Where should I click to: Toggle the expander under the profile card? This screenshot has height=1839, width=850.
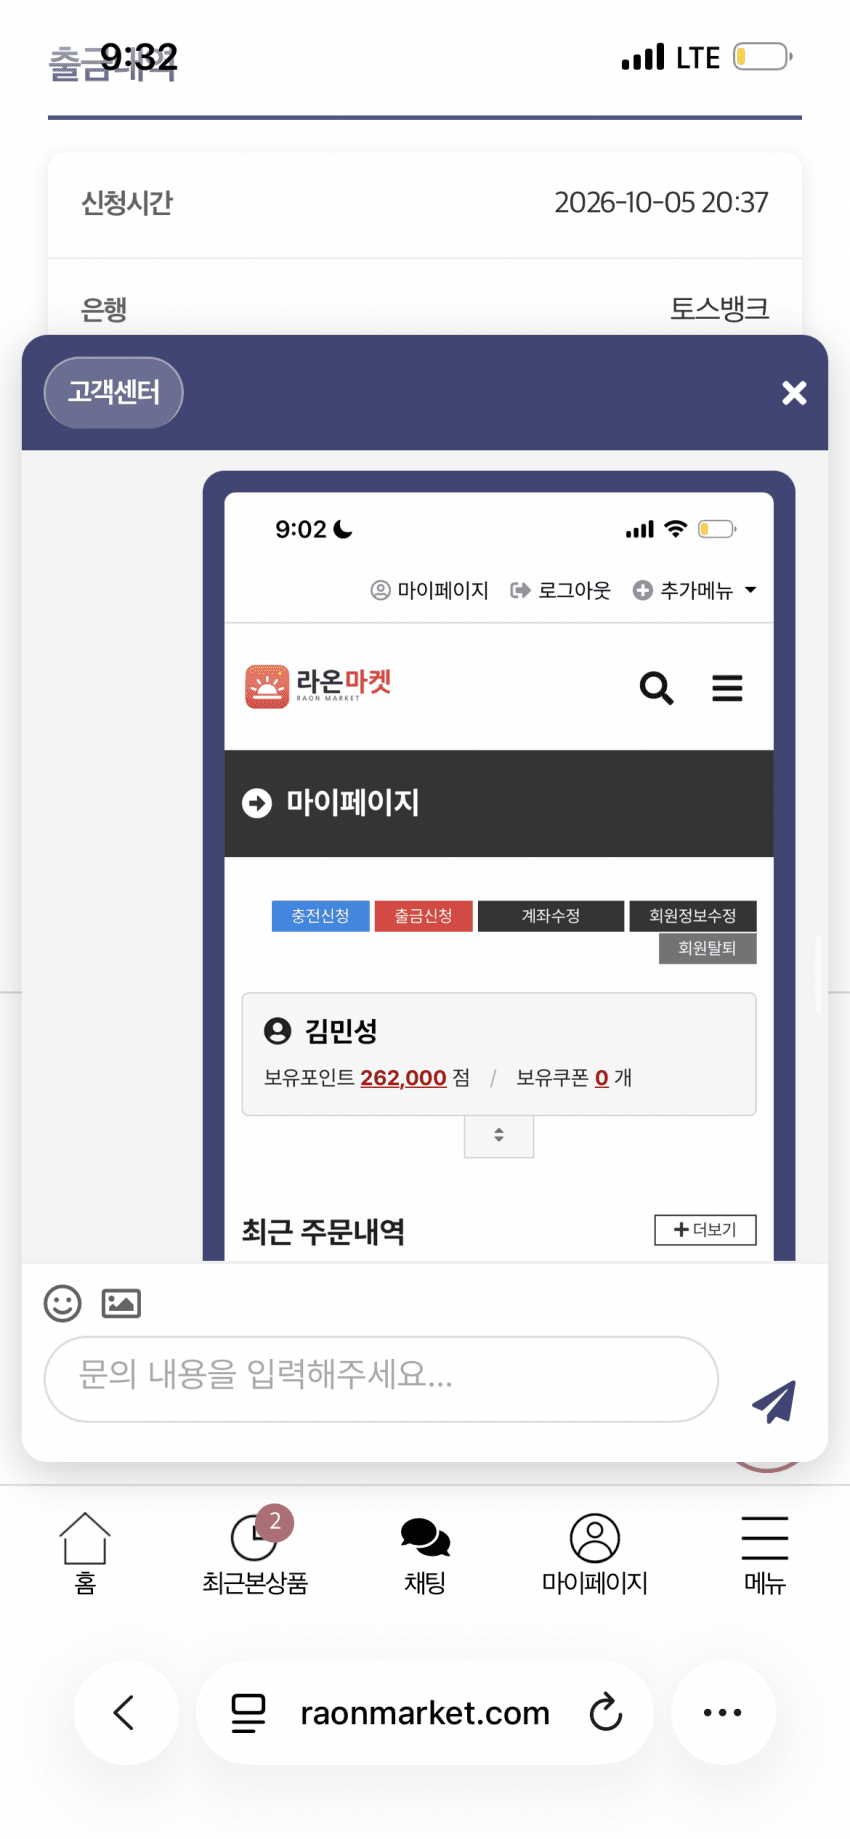[499, 1136]
